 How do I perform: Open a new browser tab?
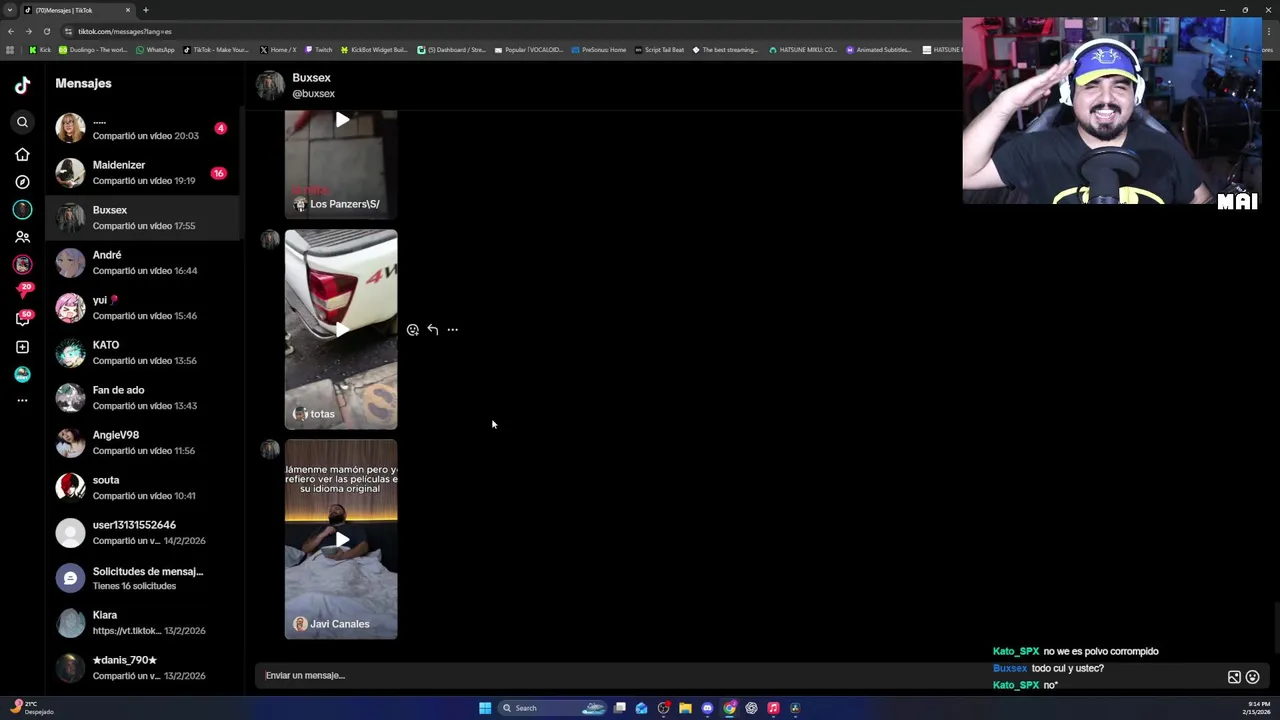145,10
